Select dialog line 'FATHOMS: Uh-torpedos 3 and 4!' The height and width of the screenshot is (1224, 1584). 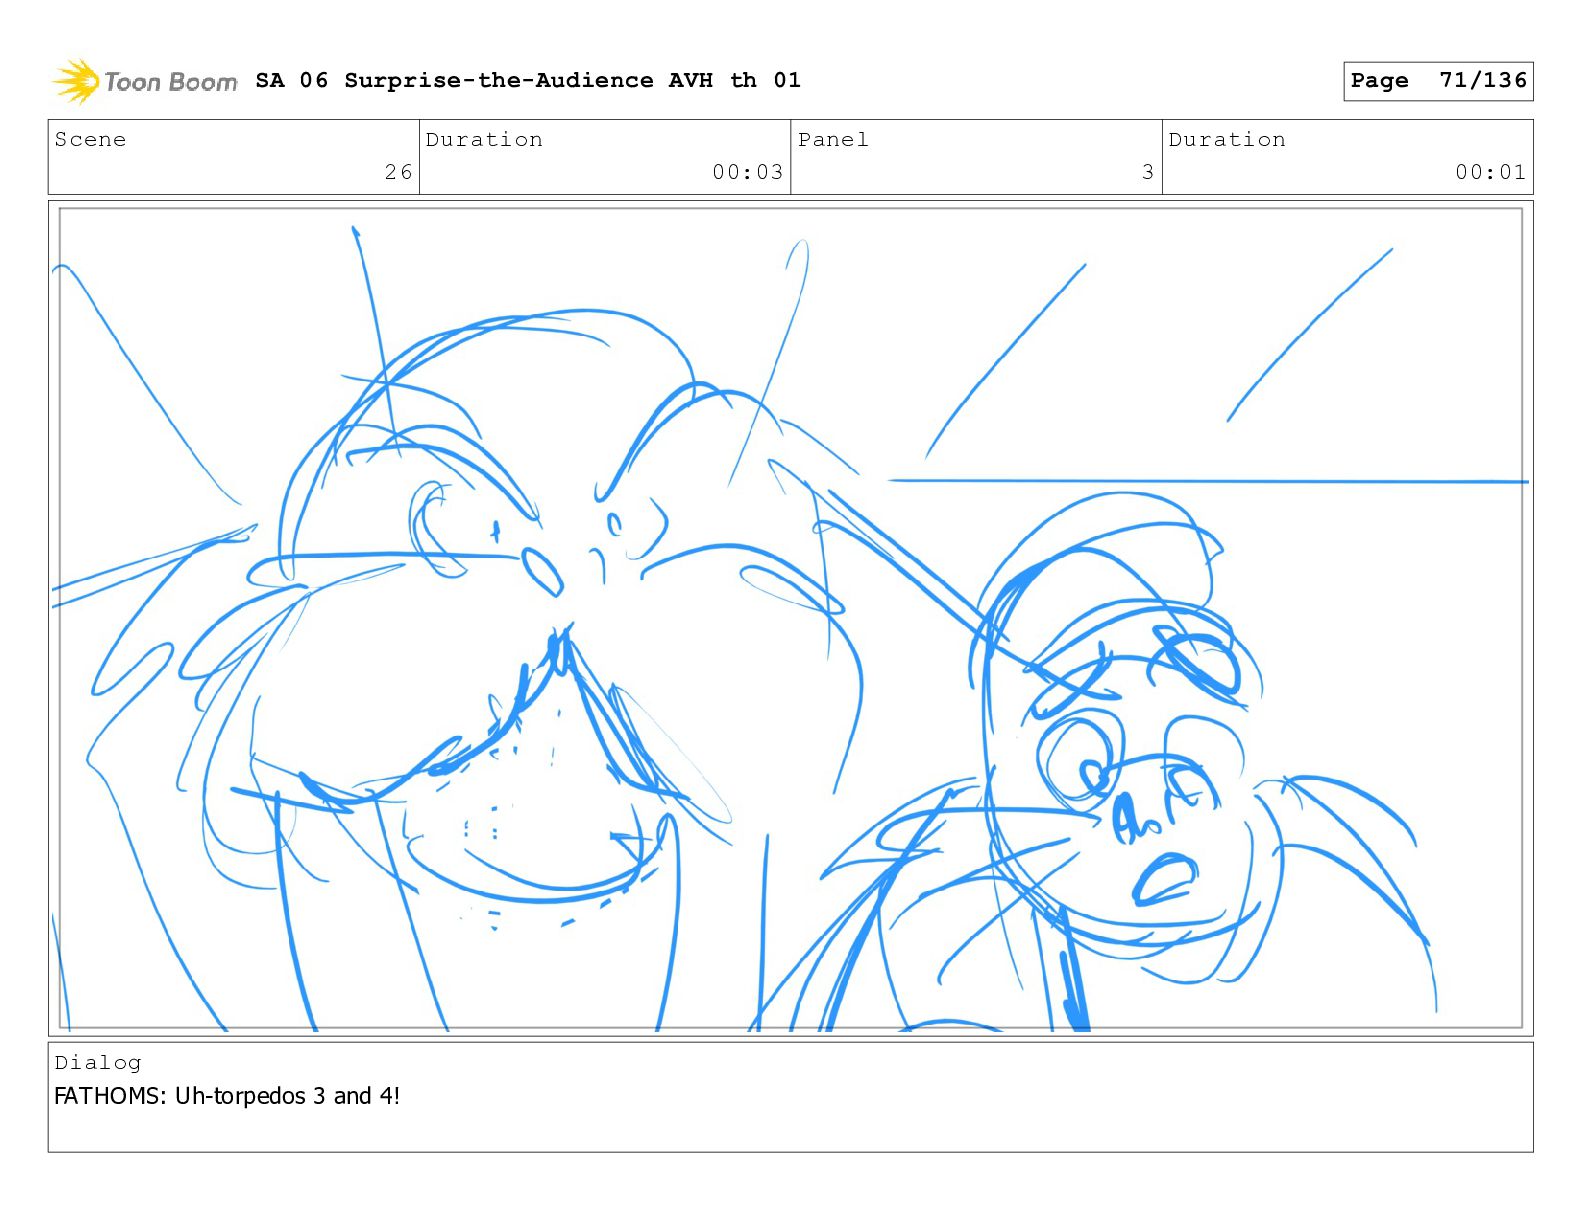(x=227, y=1096)
